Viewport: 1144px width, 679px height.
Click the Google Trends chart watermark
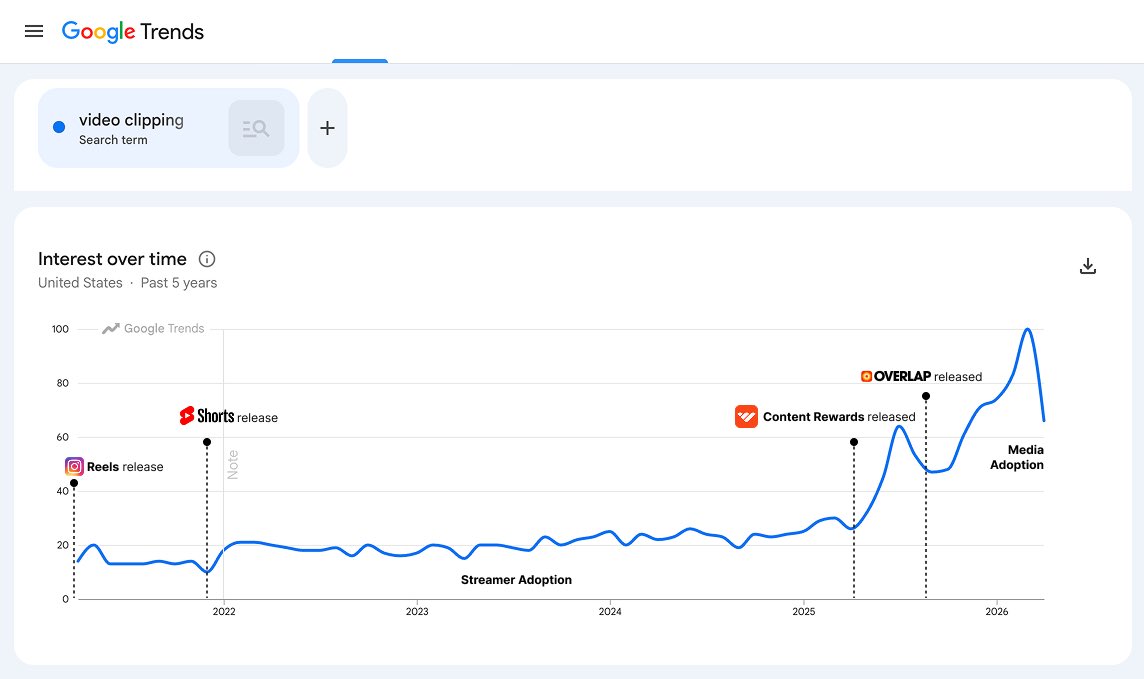point(153,329)
